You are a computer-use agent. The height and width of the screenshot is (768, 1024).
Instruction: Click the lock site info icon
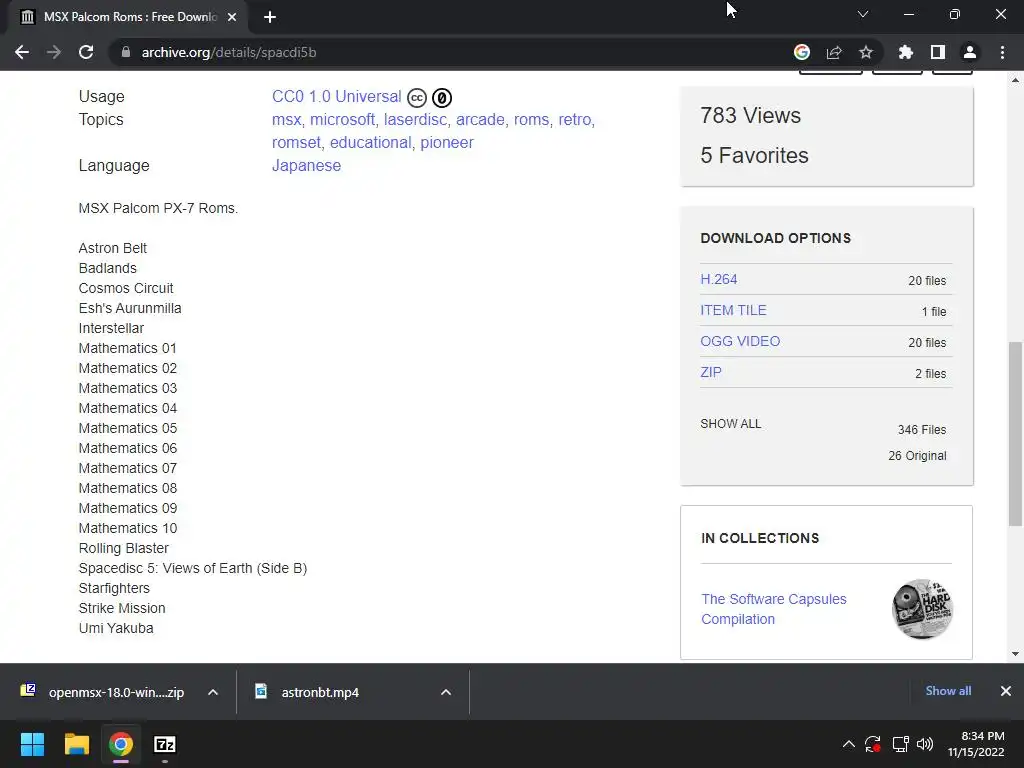125,52
